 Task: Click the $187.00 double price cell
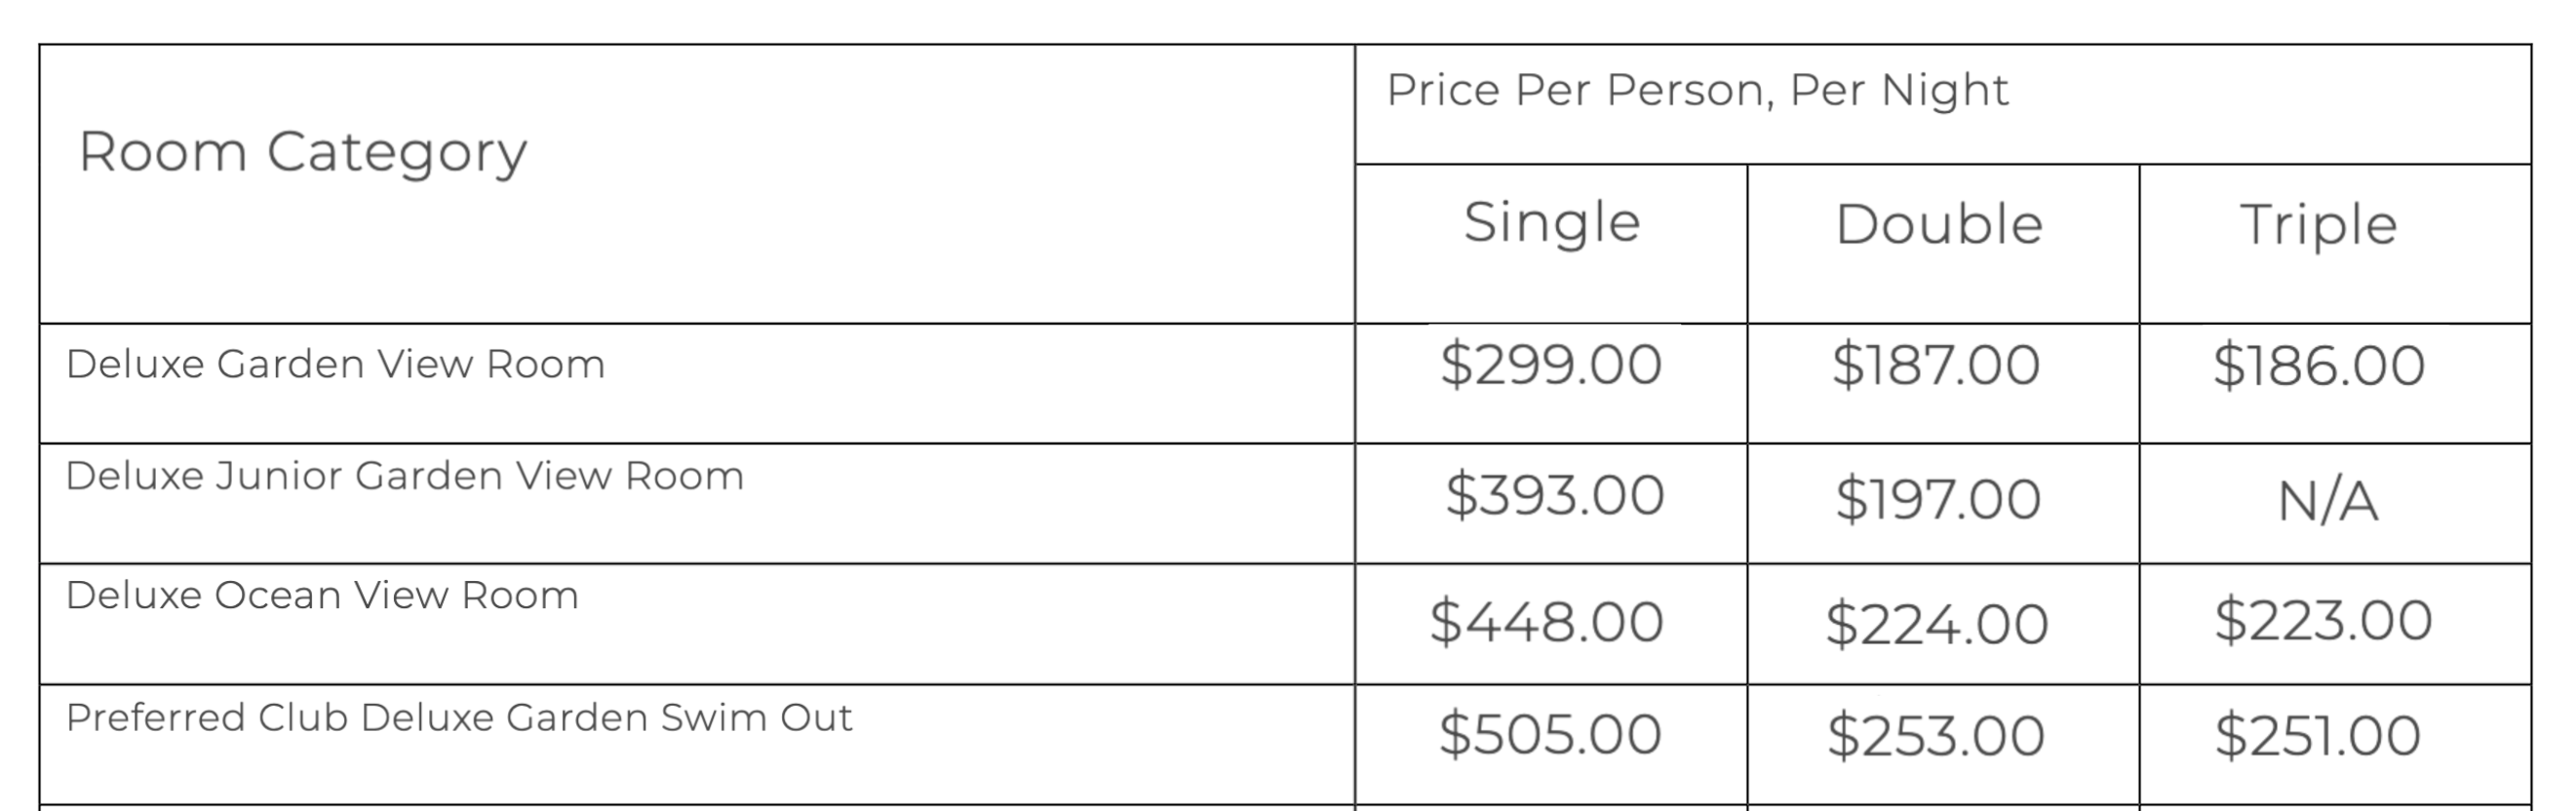coord(1943,383)
